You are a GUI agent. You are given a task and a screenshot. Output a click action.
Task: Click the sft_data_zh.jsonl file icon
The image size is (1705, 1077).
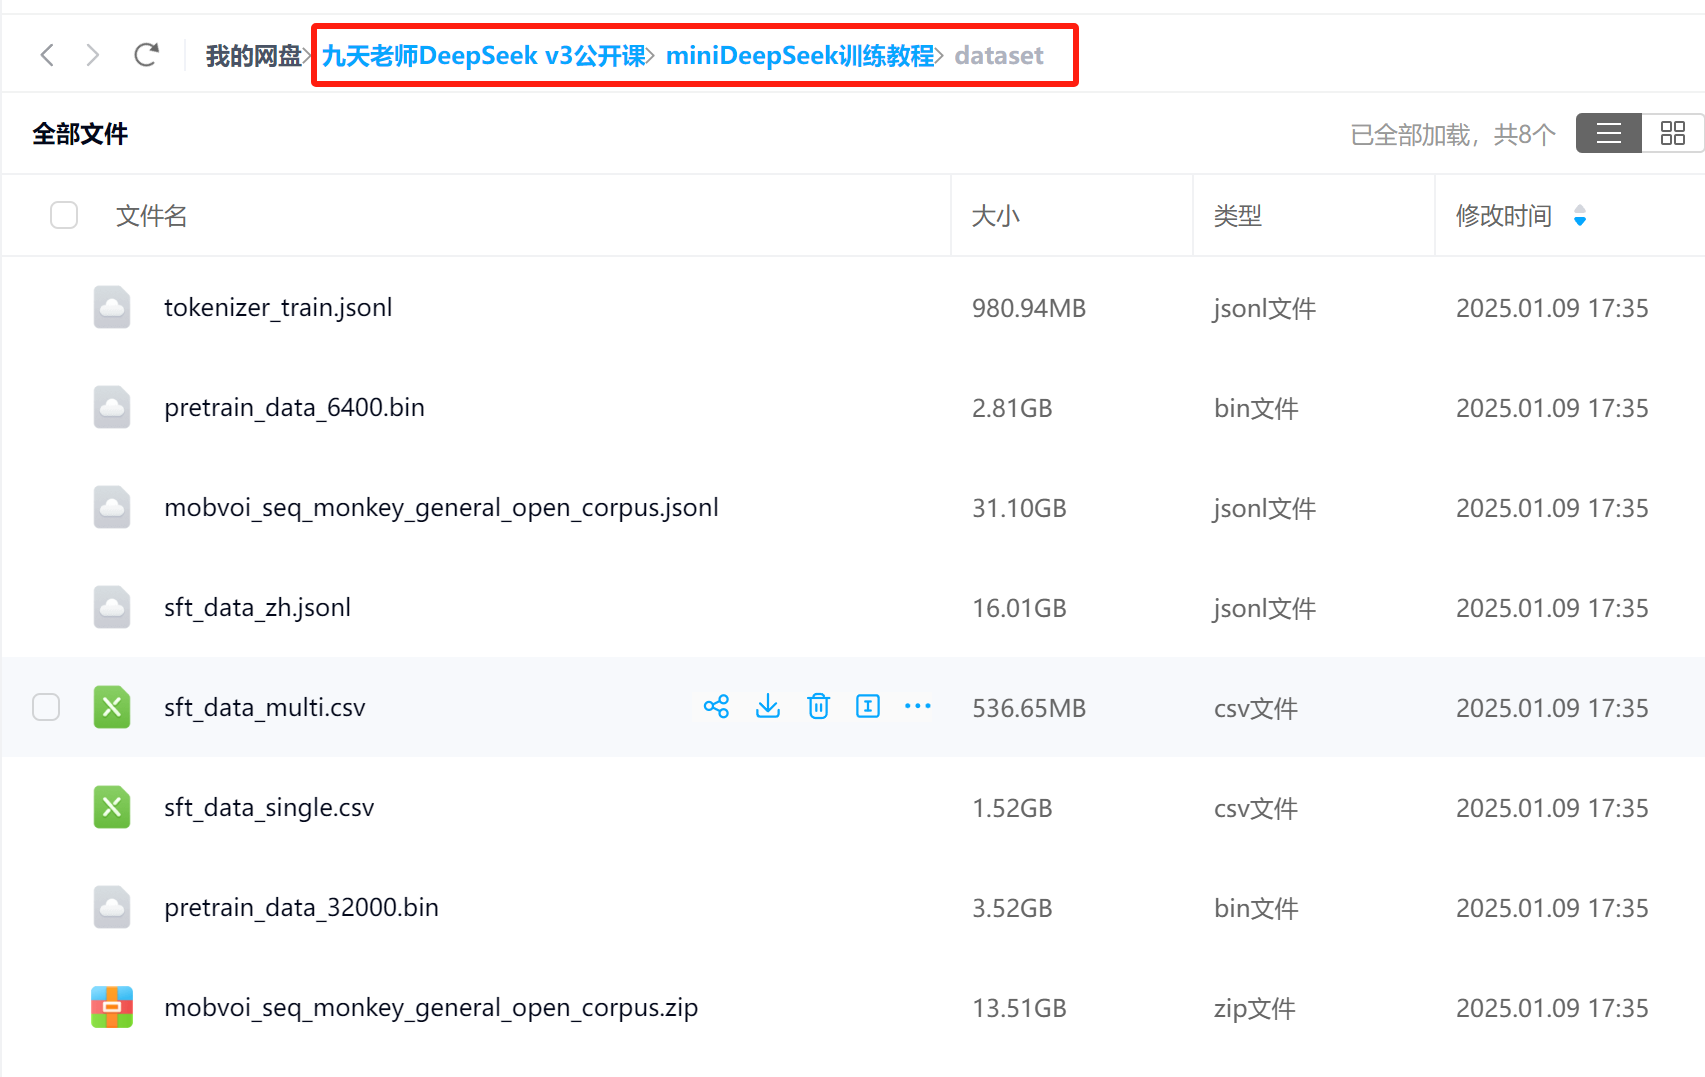112,607
